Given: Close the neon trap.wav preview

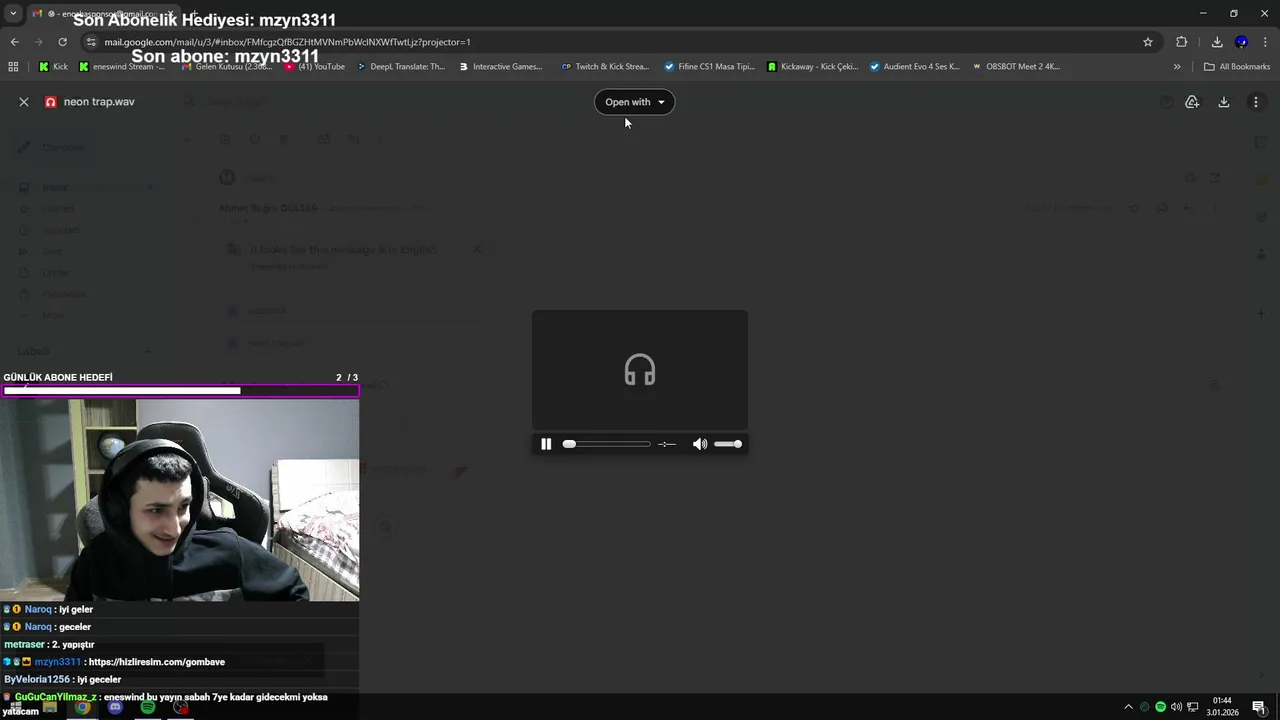Looking at the screenshot, I should (x=24, y=102).
